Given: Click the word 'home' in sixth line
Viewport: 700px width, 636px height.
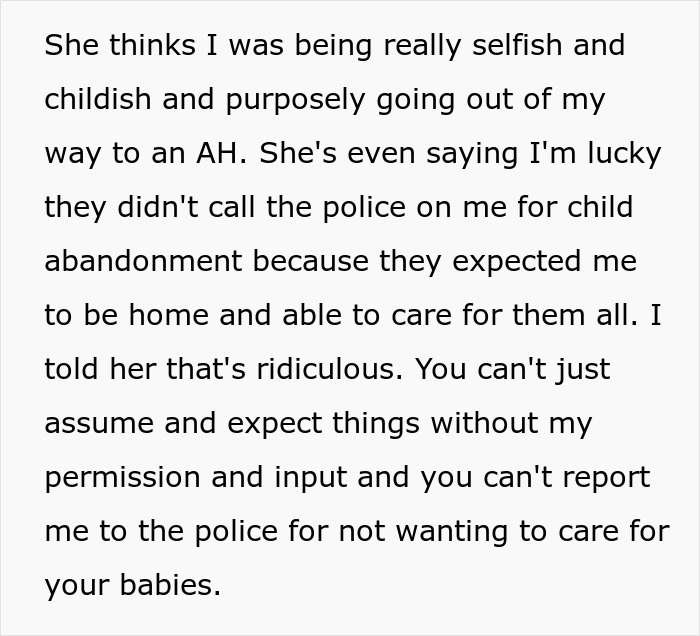Looking at the screenshot, I should click(169, 315).
